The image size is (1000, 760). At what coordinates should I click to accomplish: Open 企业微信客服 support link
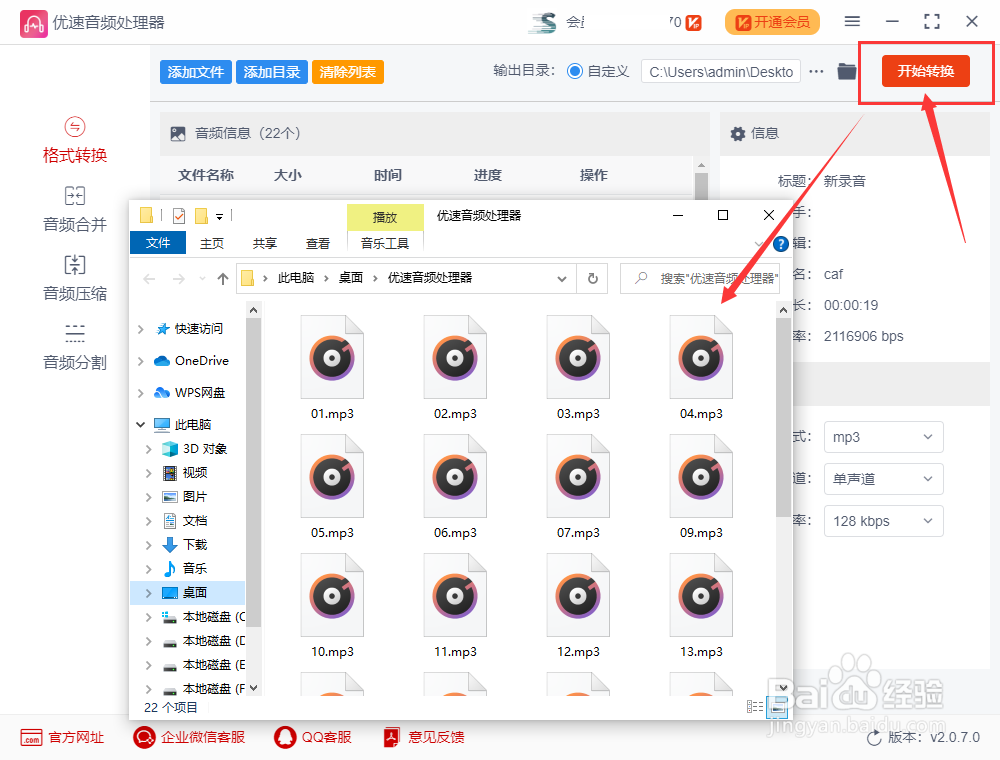(x=189, y=738)
